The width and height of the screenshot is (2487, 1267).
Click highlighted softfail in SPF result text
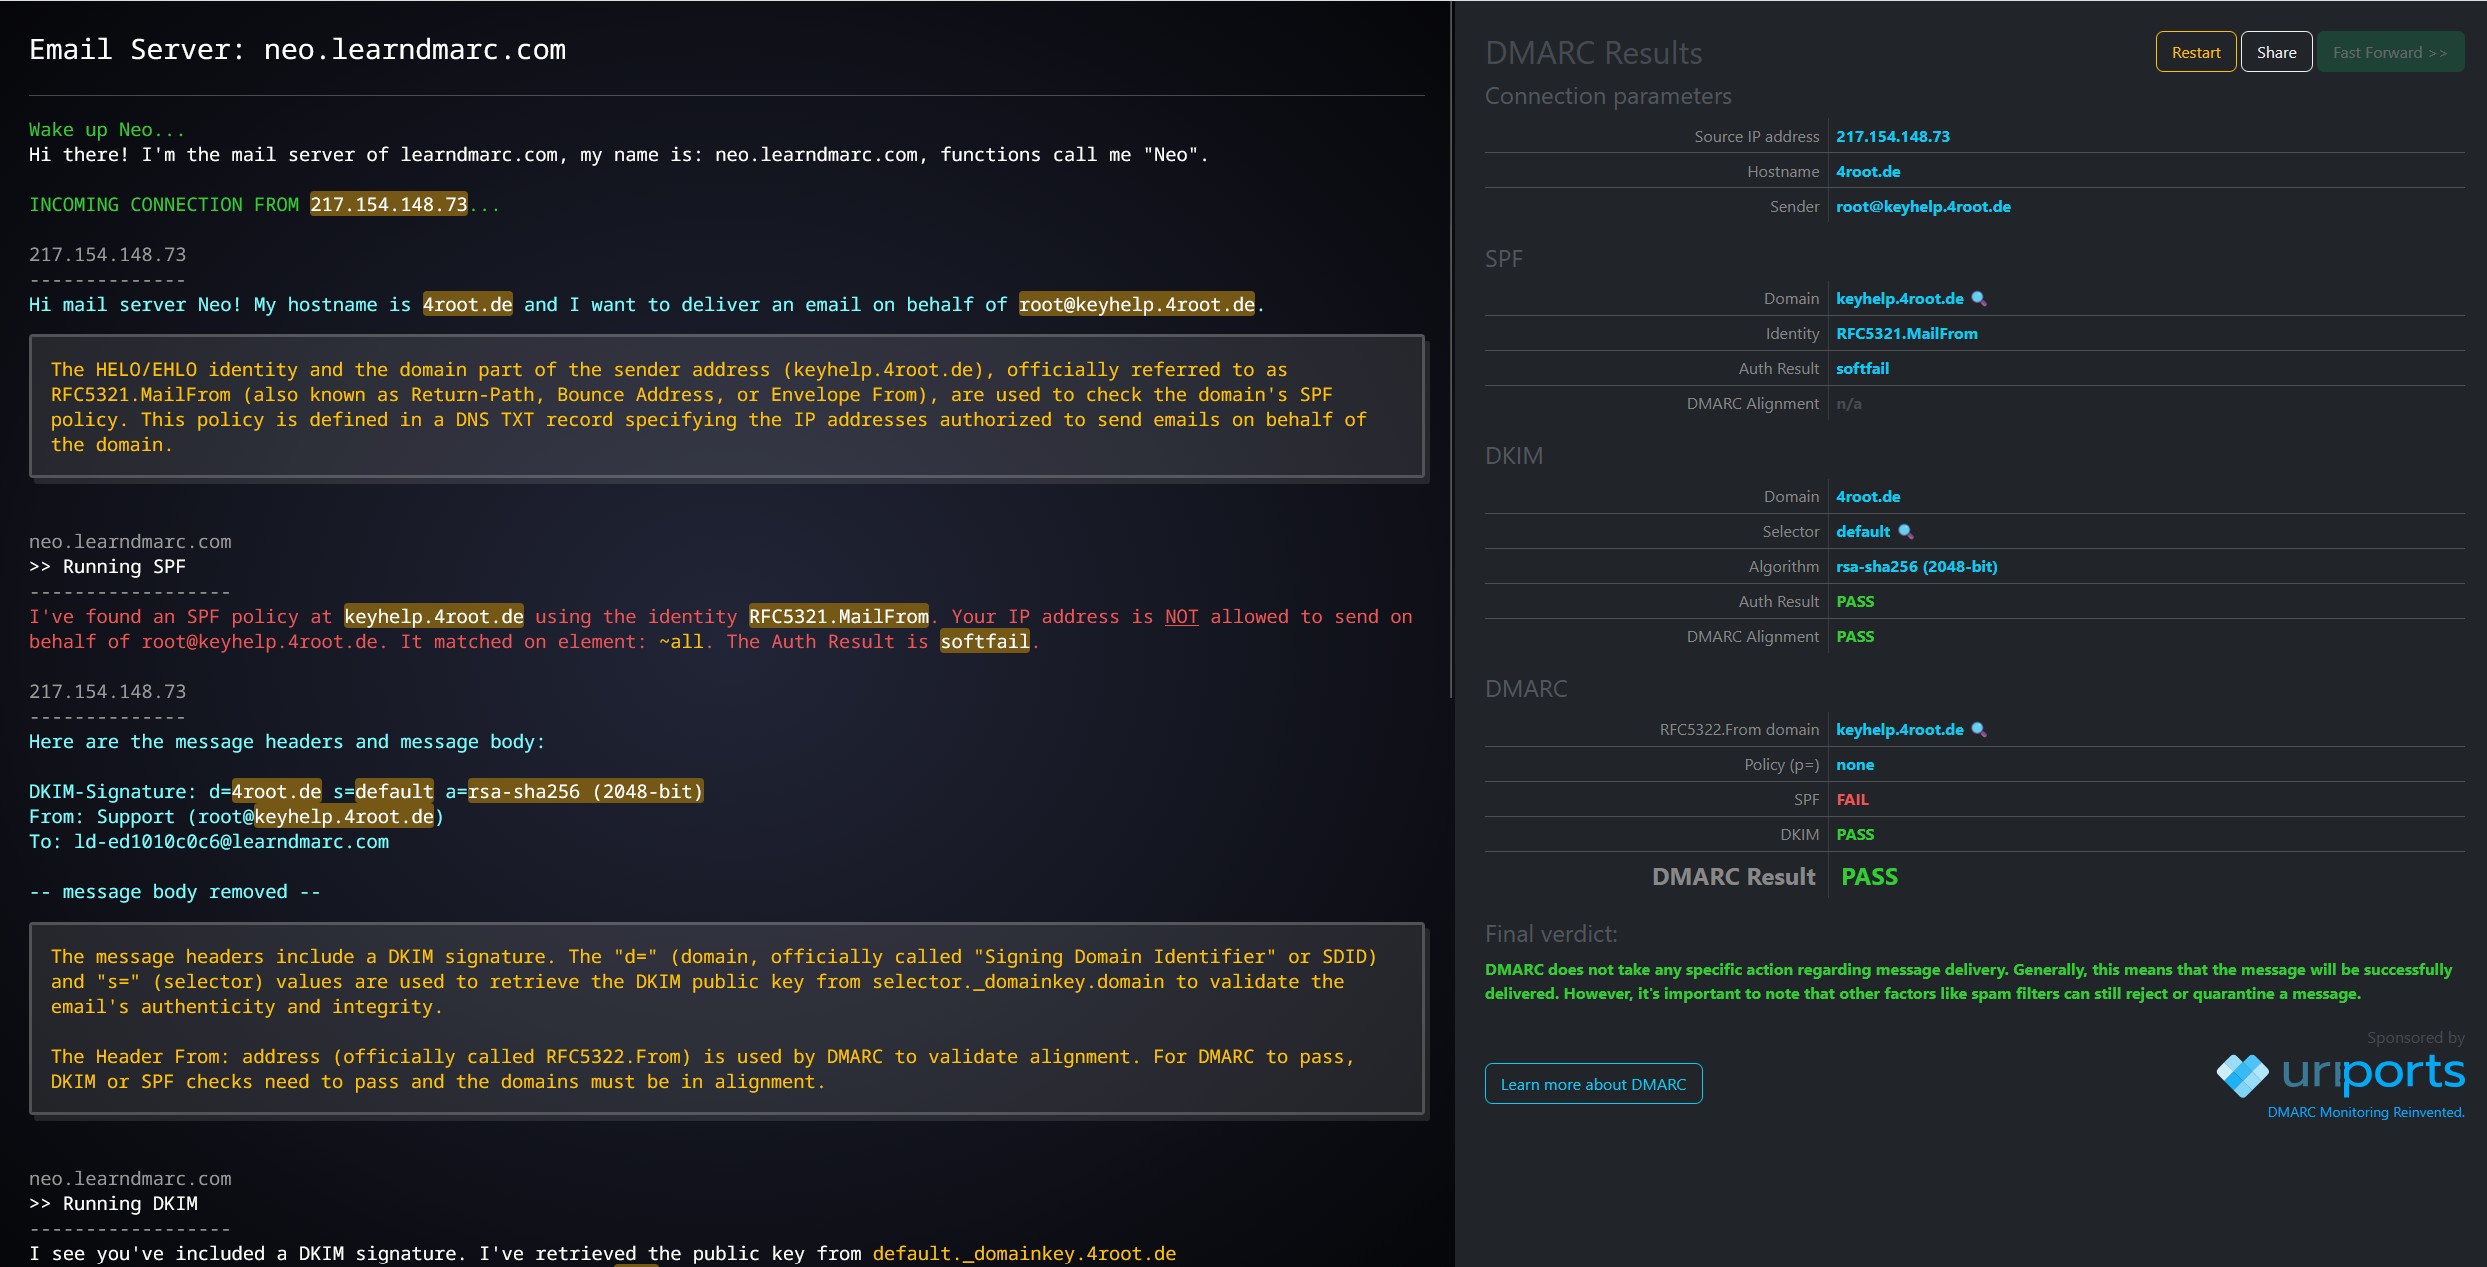pos(984,642)
